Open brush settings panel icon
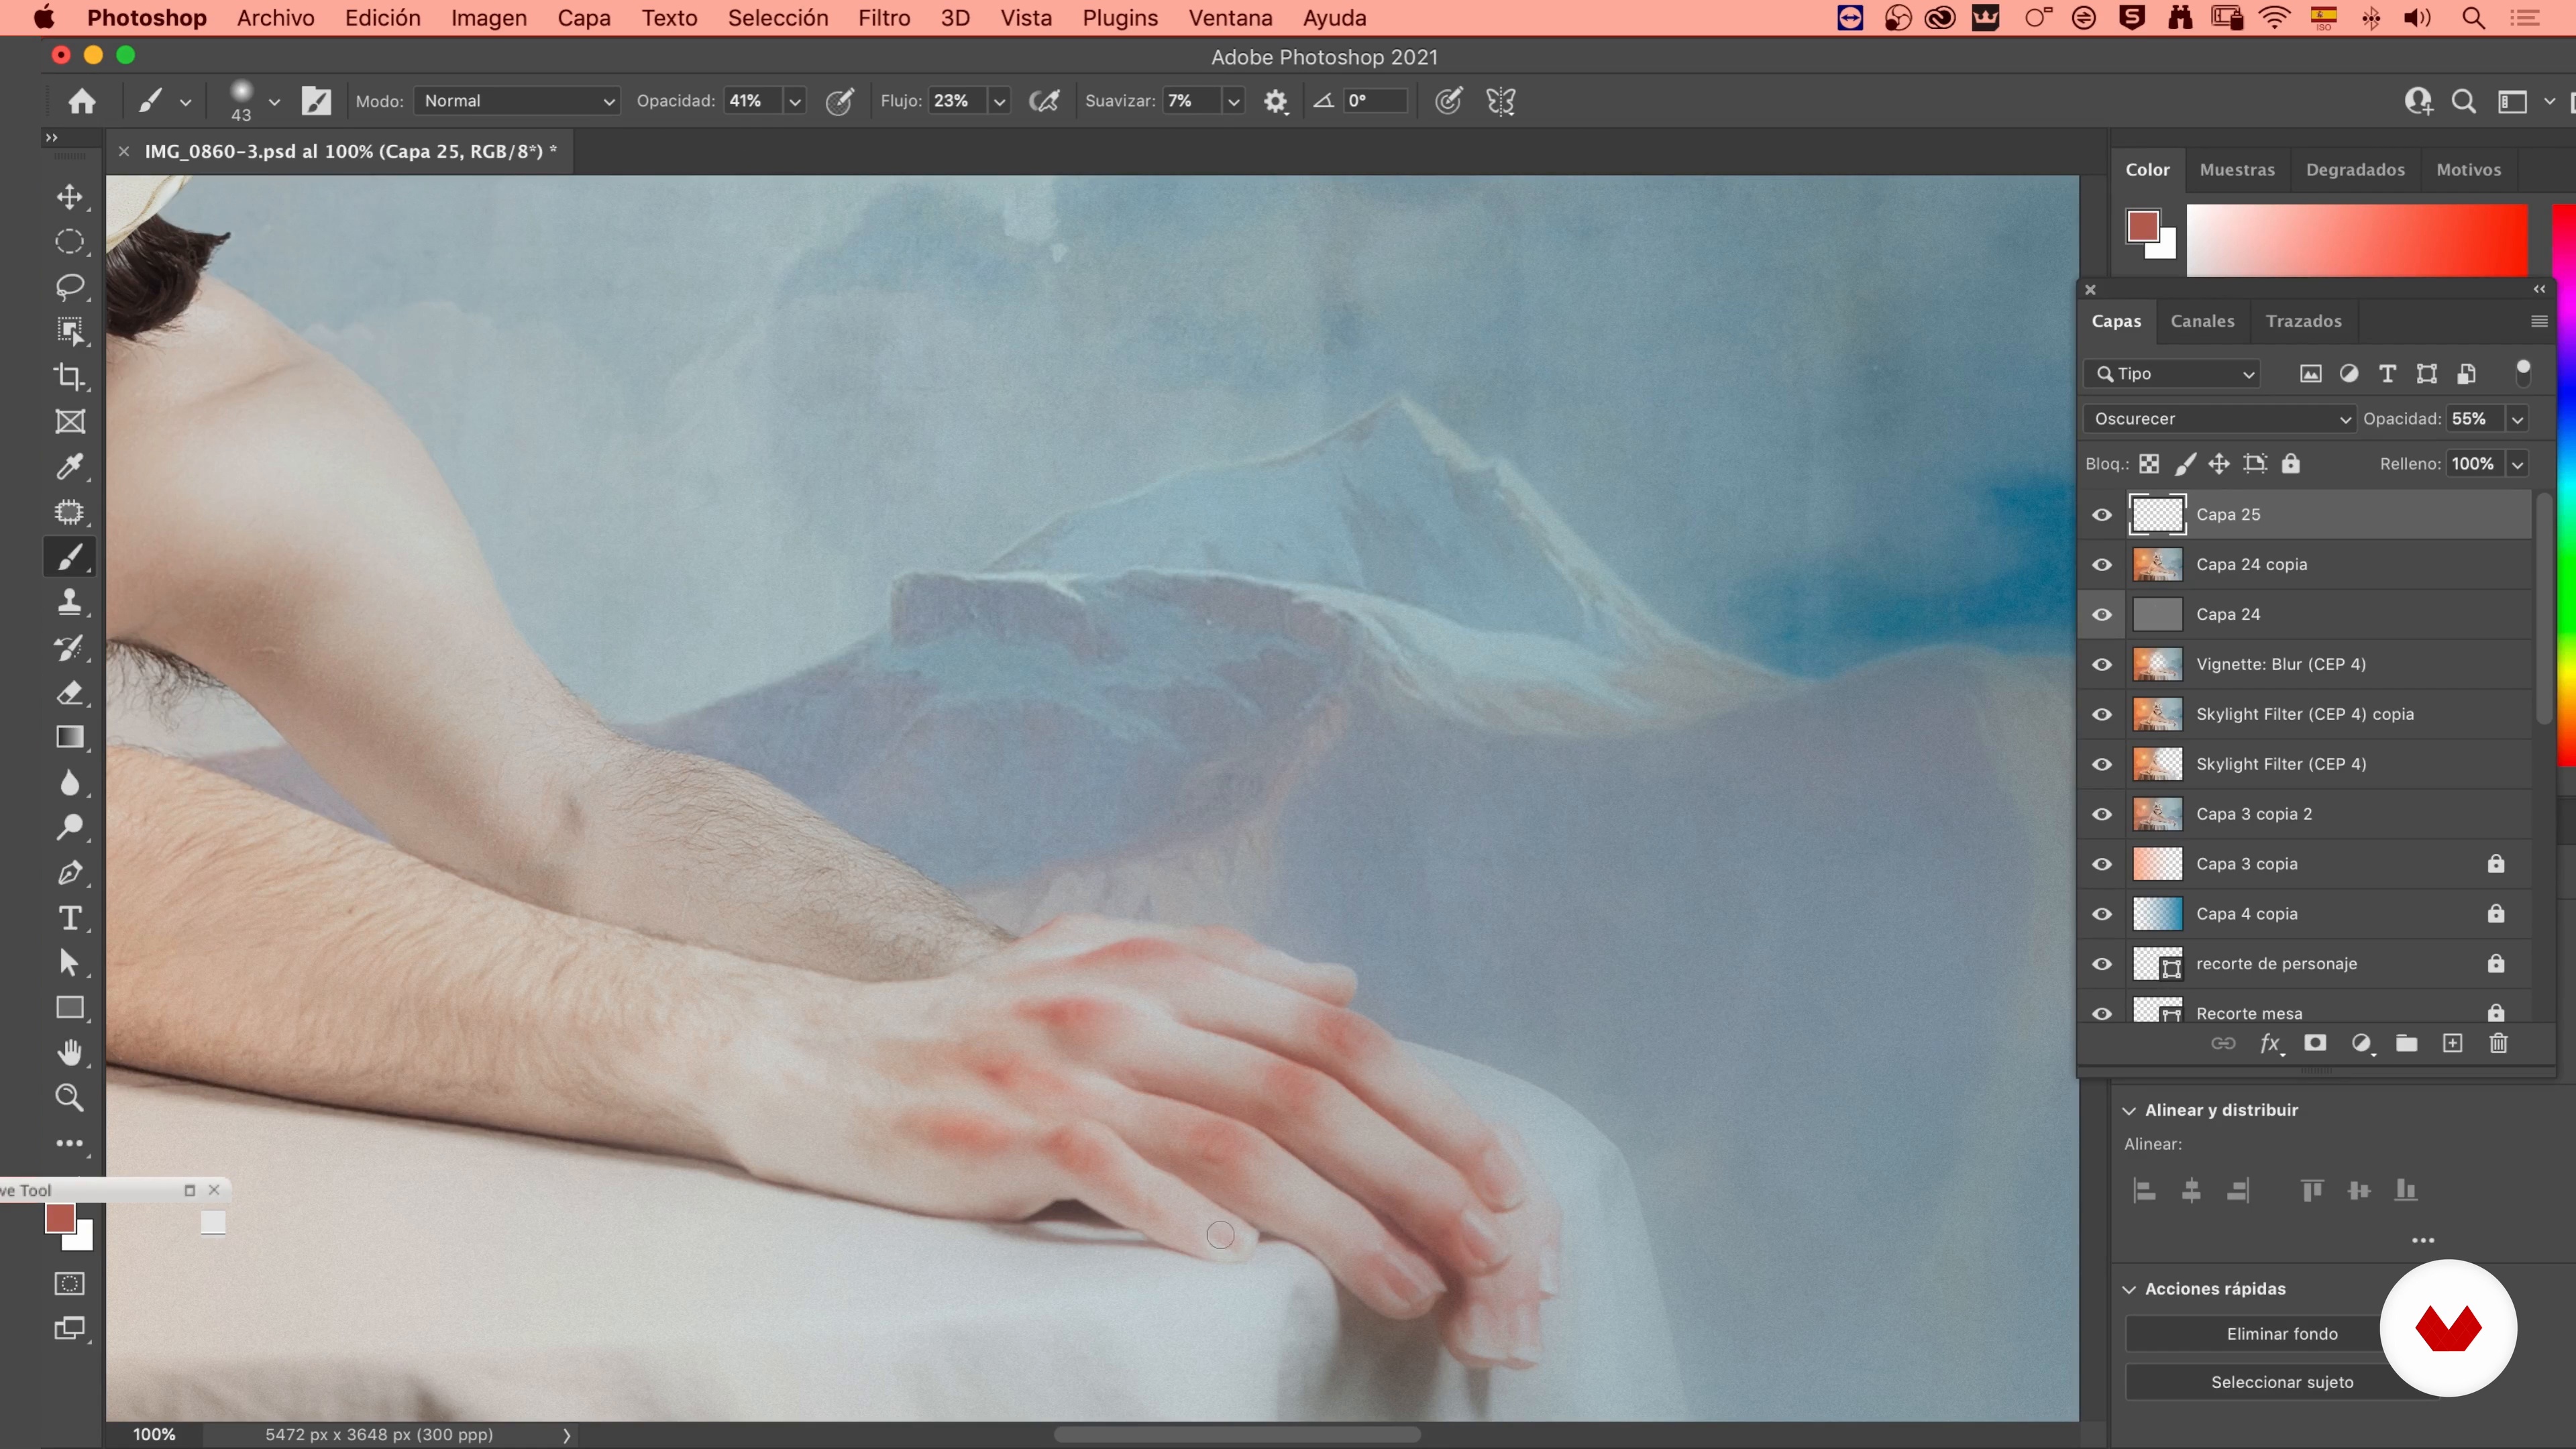The image size is (2576, 1449). click(316, 101)
